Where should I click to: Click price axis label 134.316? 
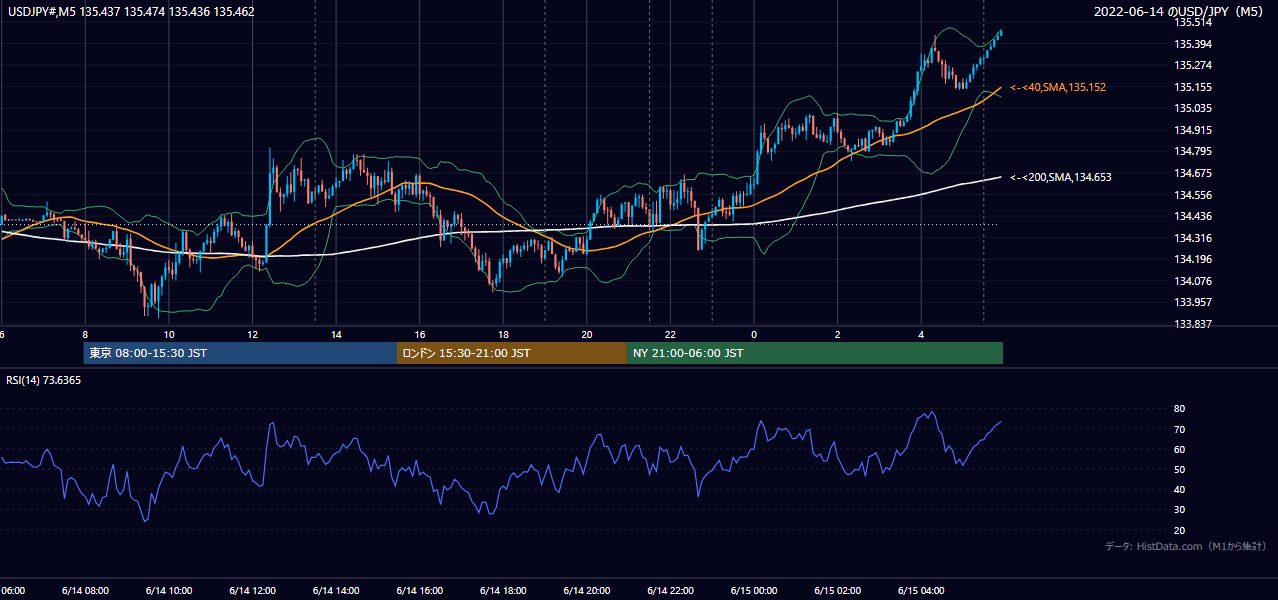1193,238
